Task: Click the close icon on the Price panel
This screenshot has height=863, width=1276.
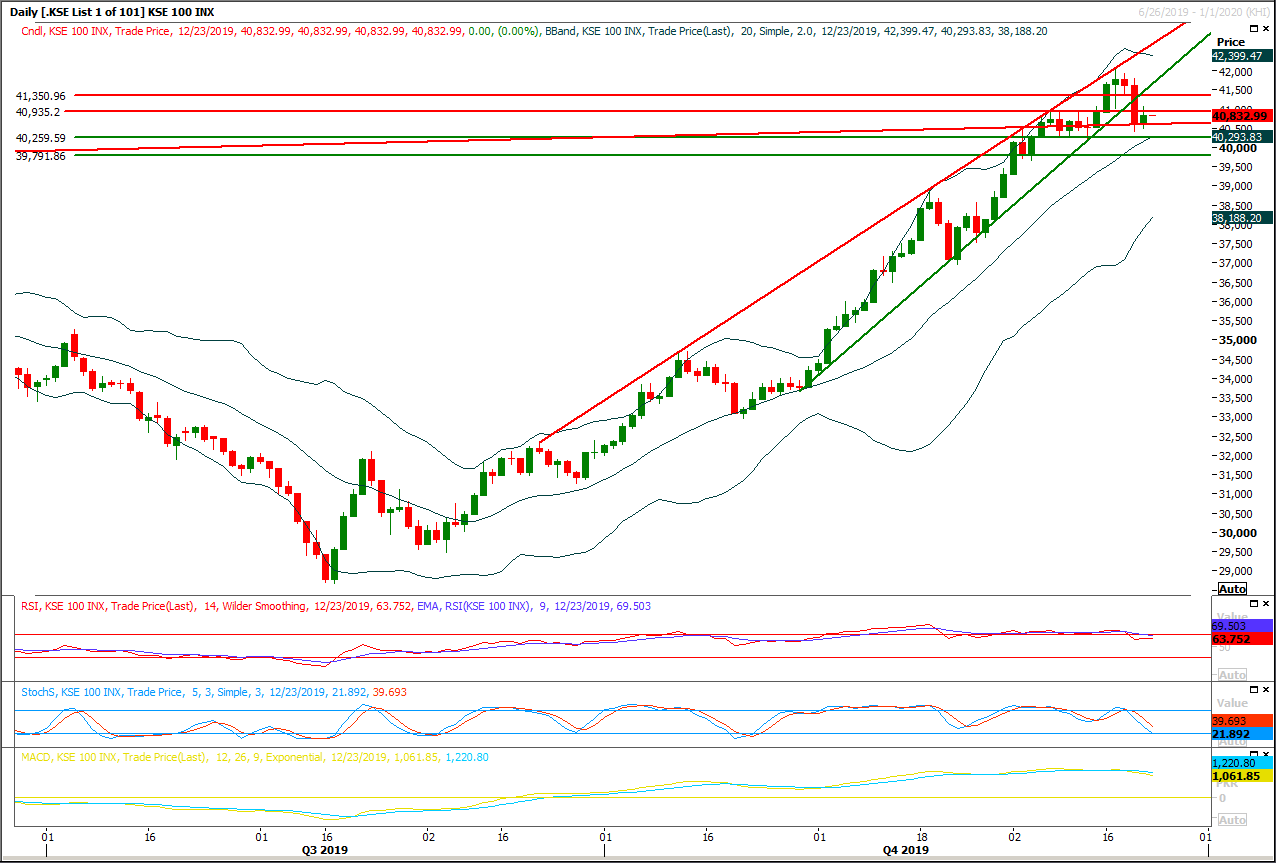Action: 1266,28
